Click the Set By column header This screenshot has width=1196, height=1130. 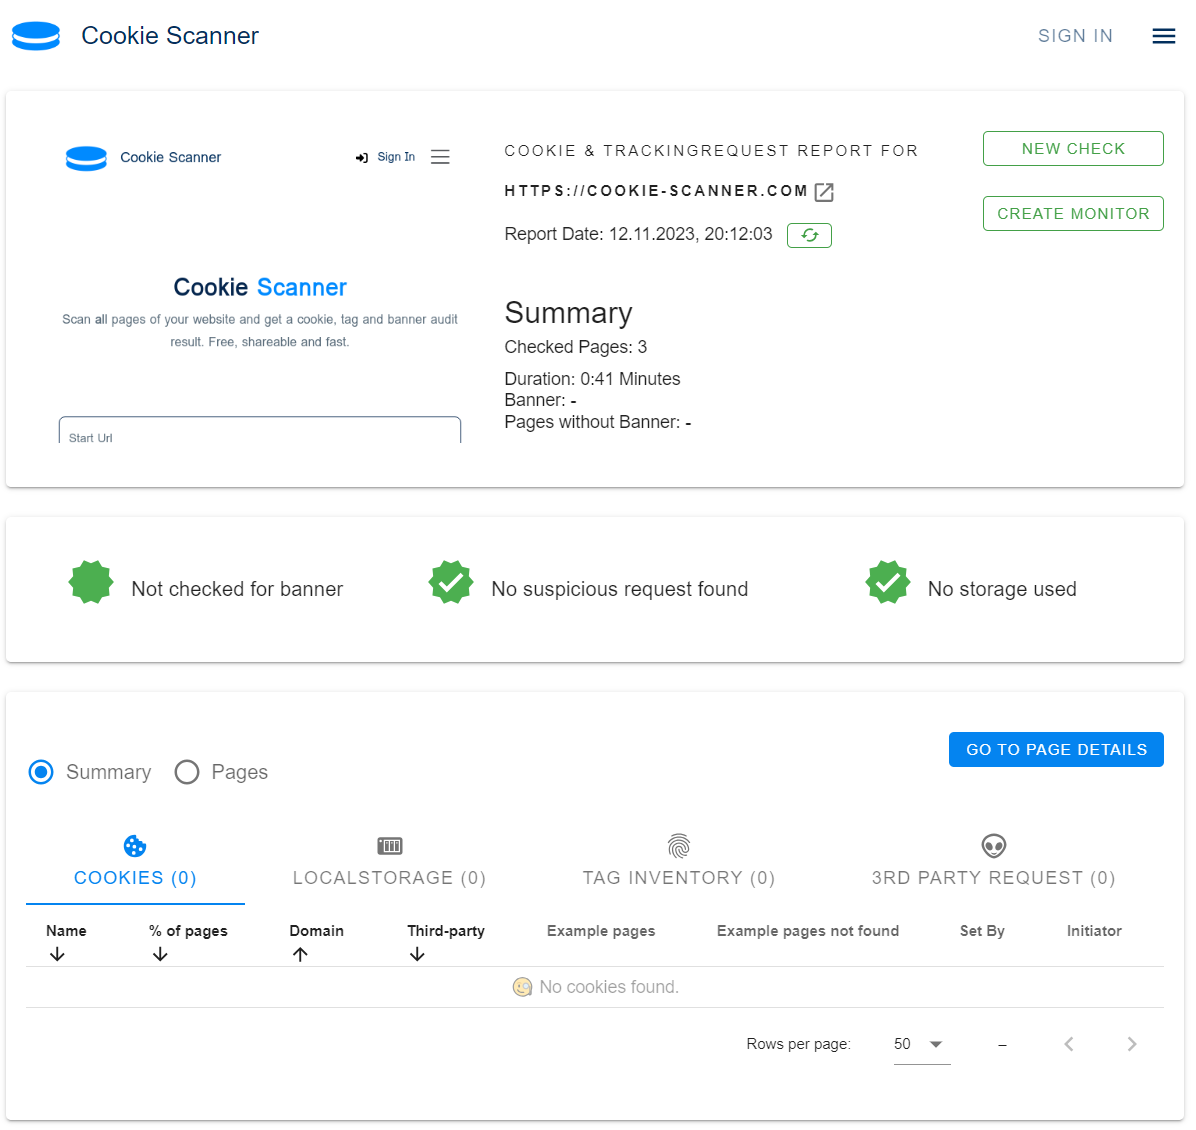point(982,931)
